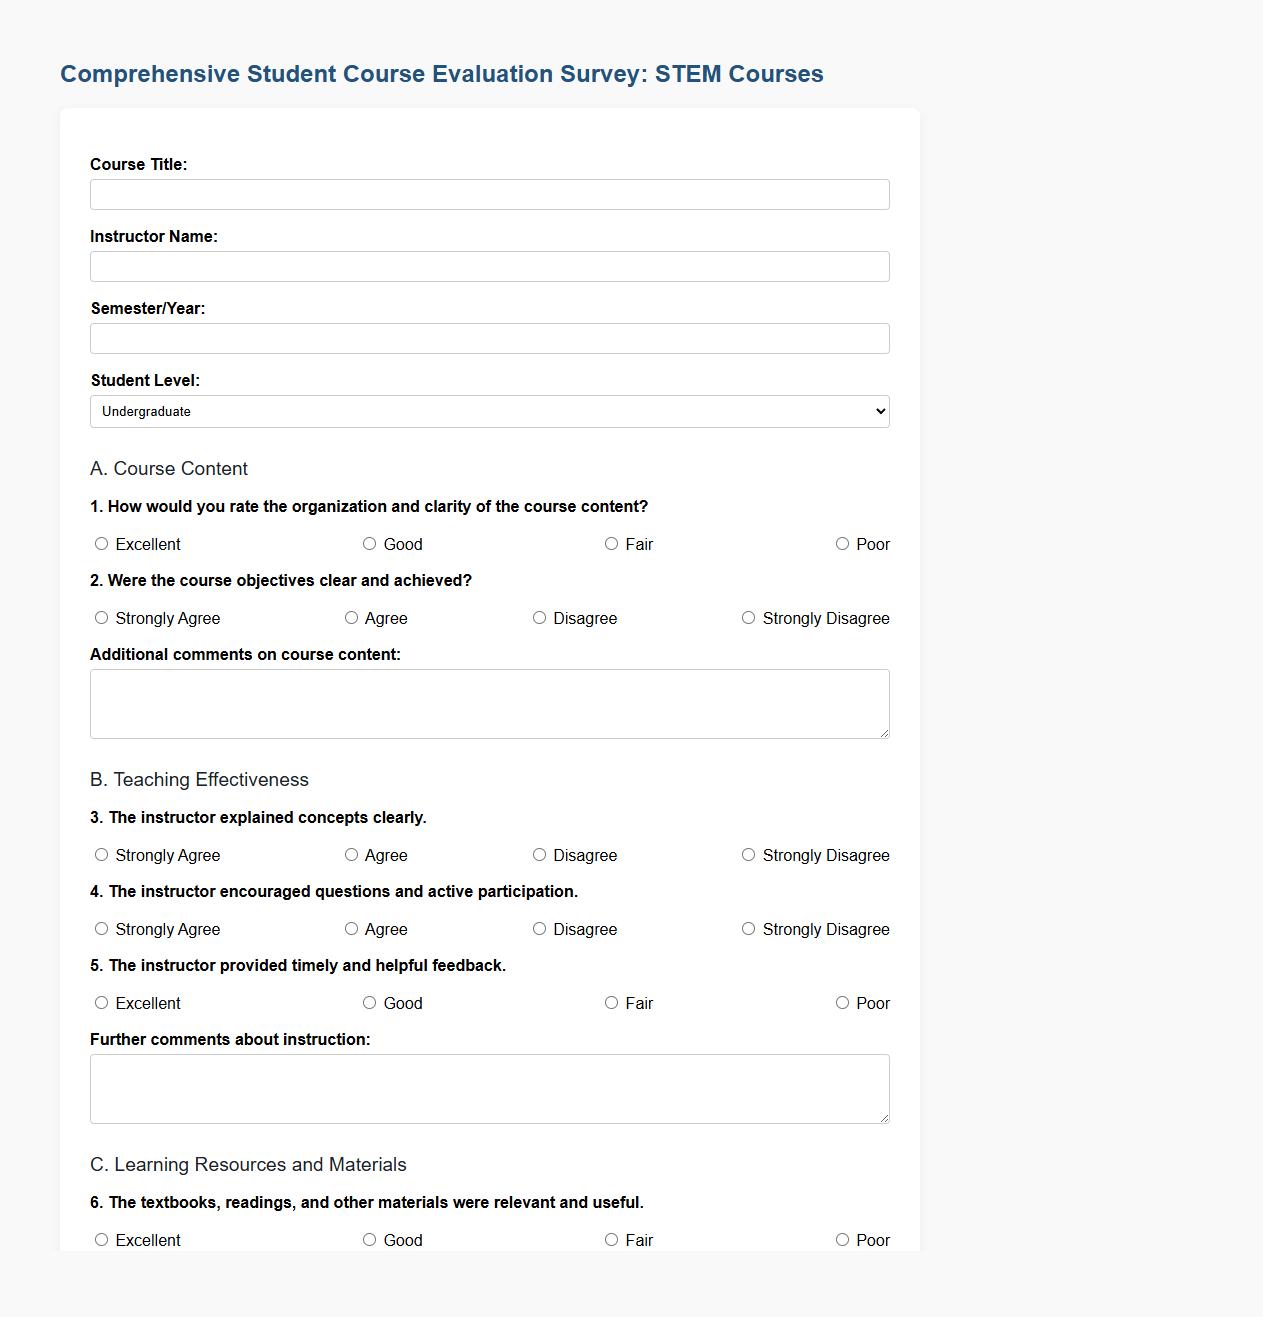Click the Course Title input field
Screen dimensions: 1263x1317
[489, 194]
